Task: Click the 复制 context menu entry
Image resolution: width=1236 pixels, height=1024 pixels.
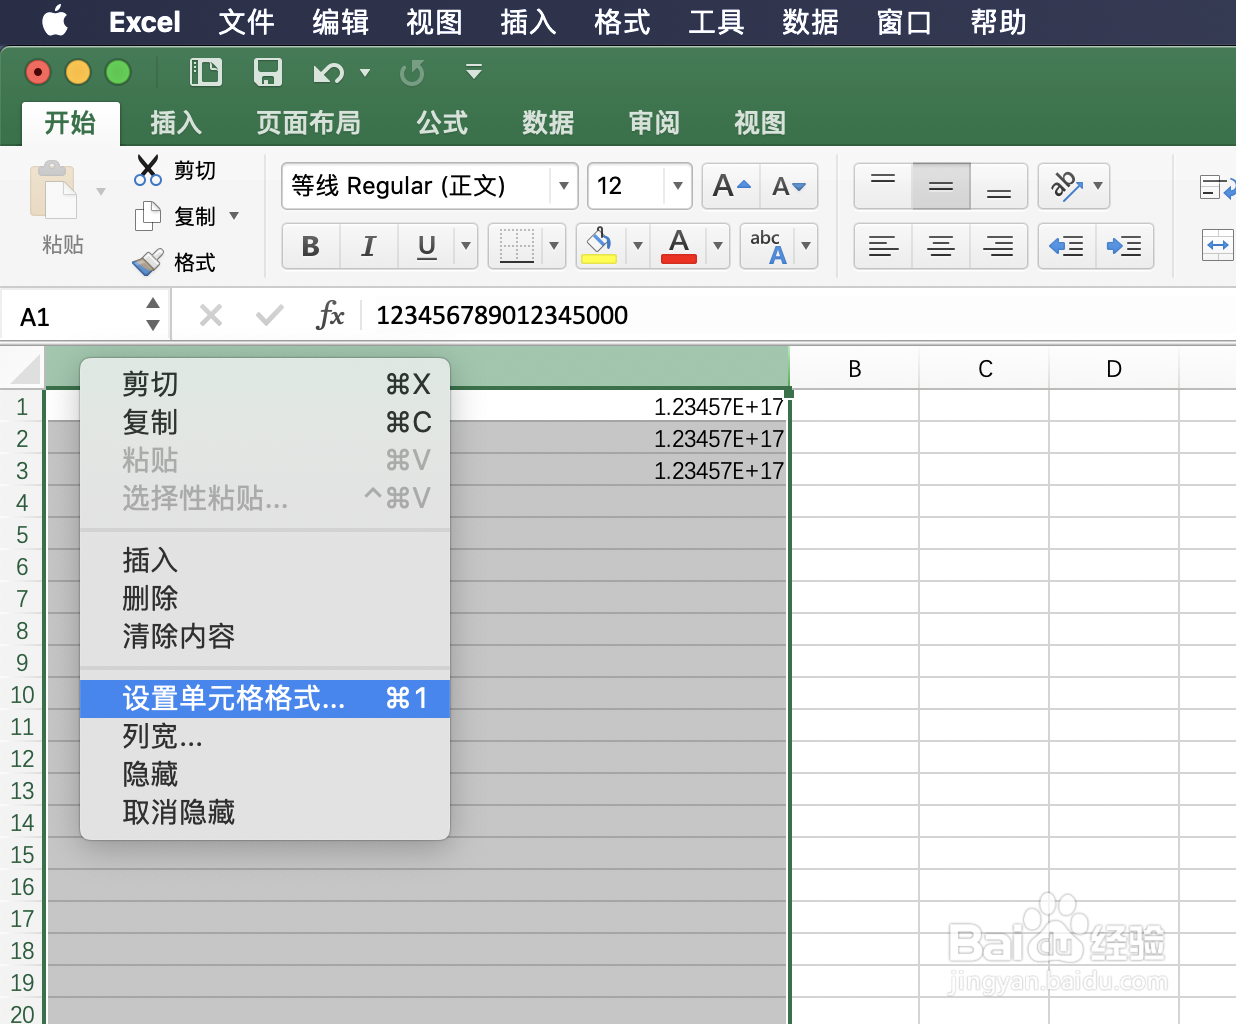Action: coord(265,422)
